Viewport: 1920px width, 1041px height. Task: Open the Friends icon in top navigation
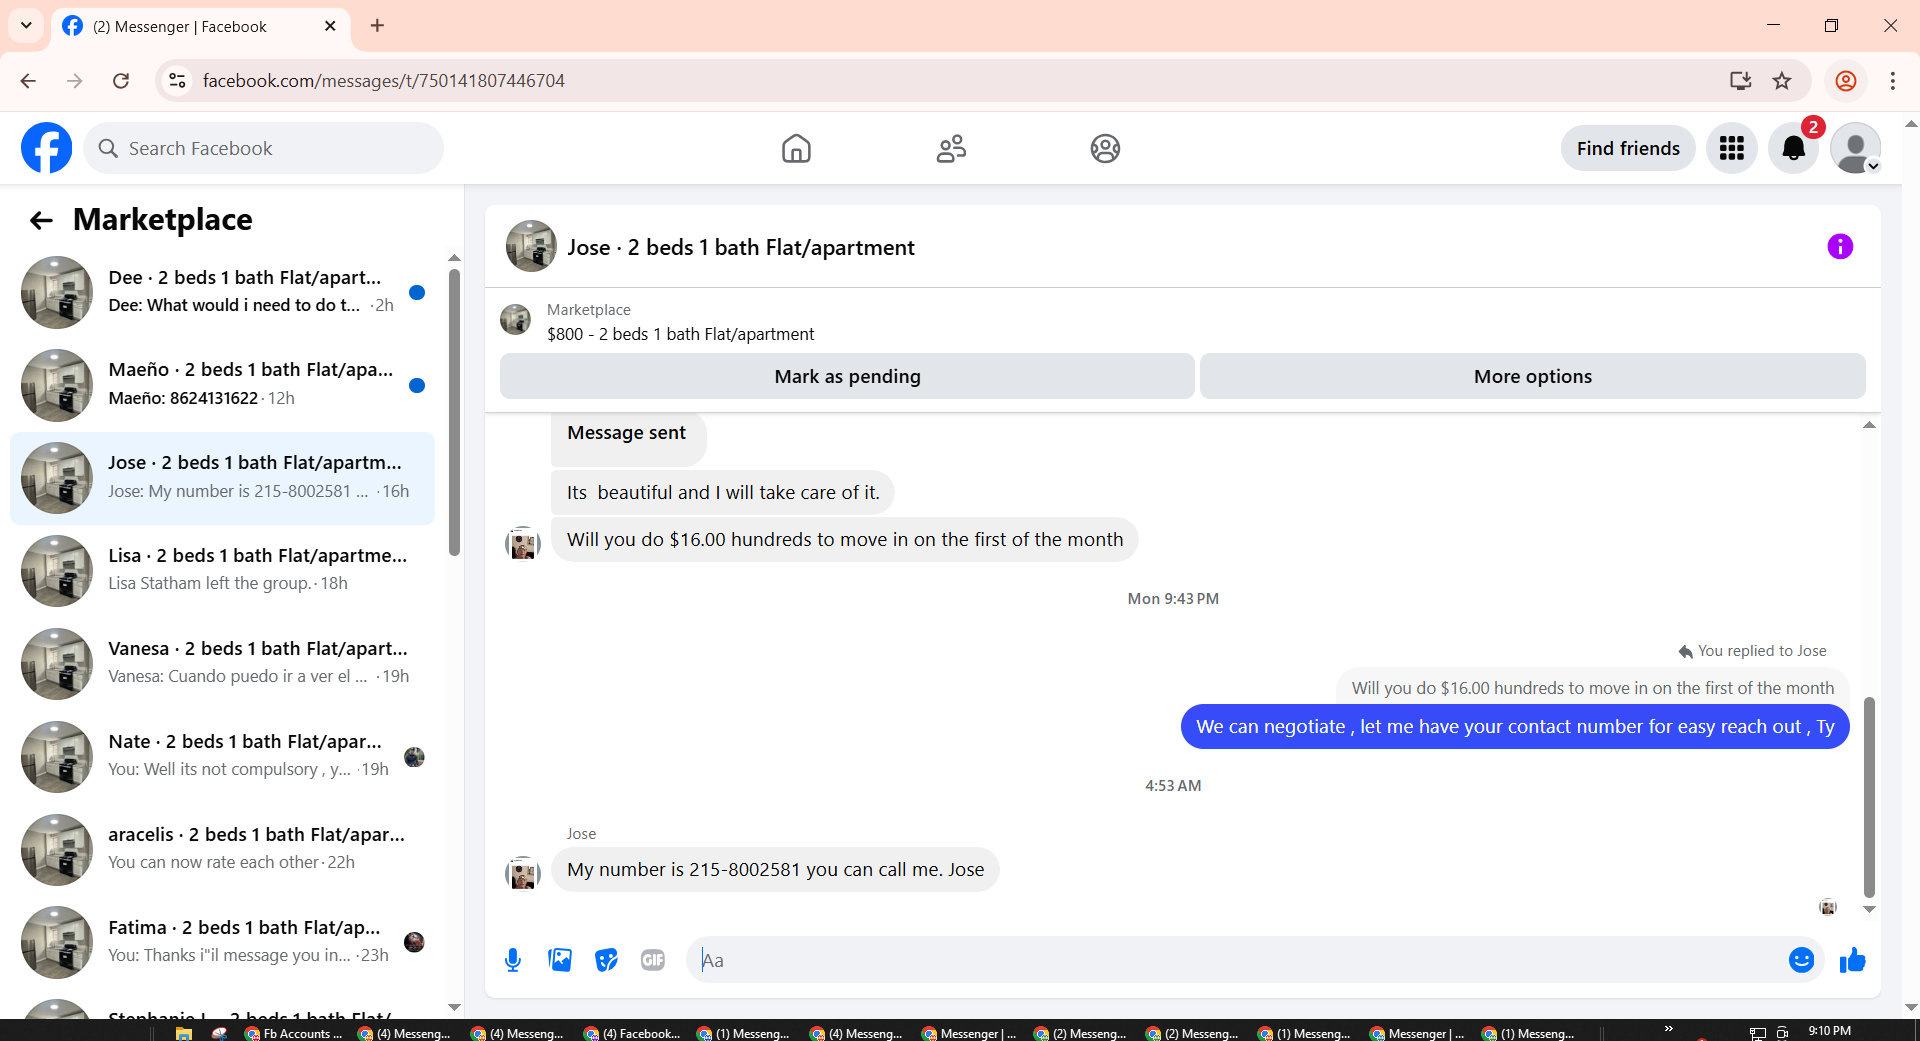pos(951,148)
